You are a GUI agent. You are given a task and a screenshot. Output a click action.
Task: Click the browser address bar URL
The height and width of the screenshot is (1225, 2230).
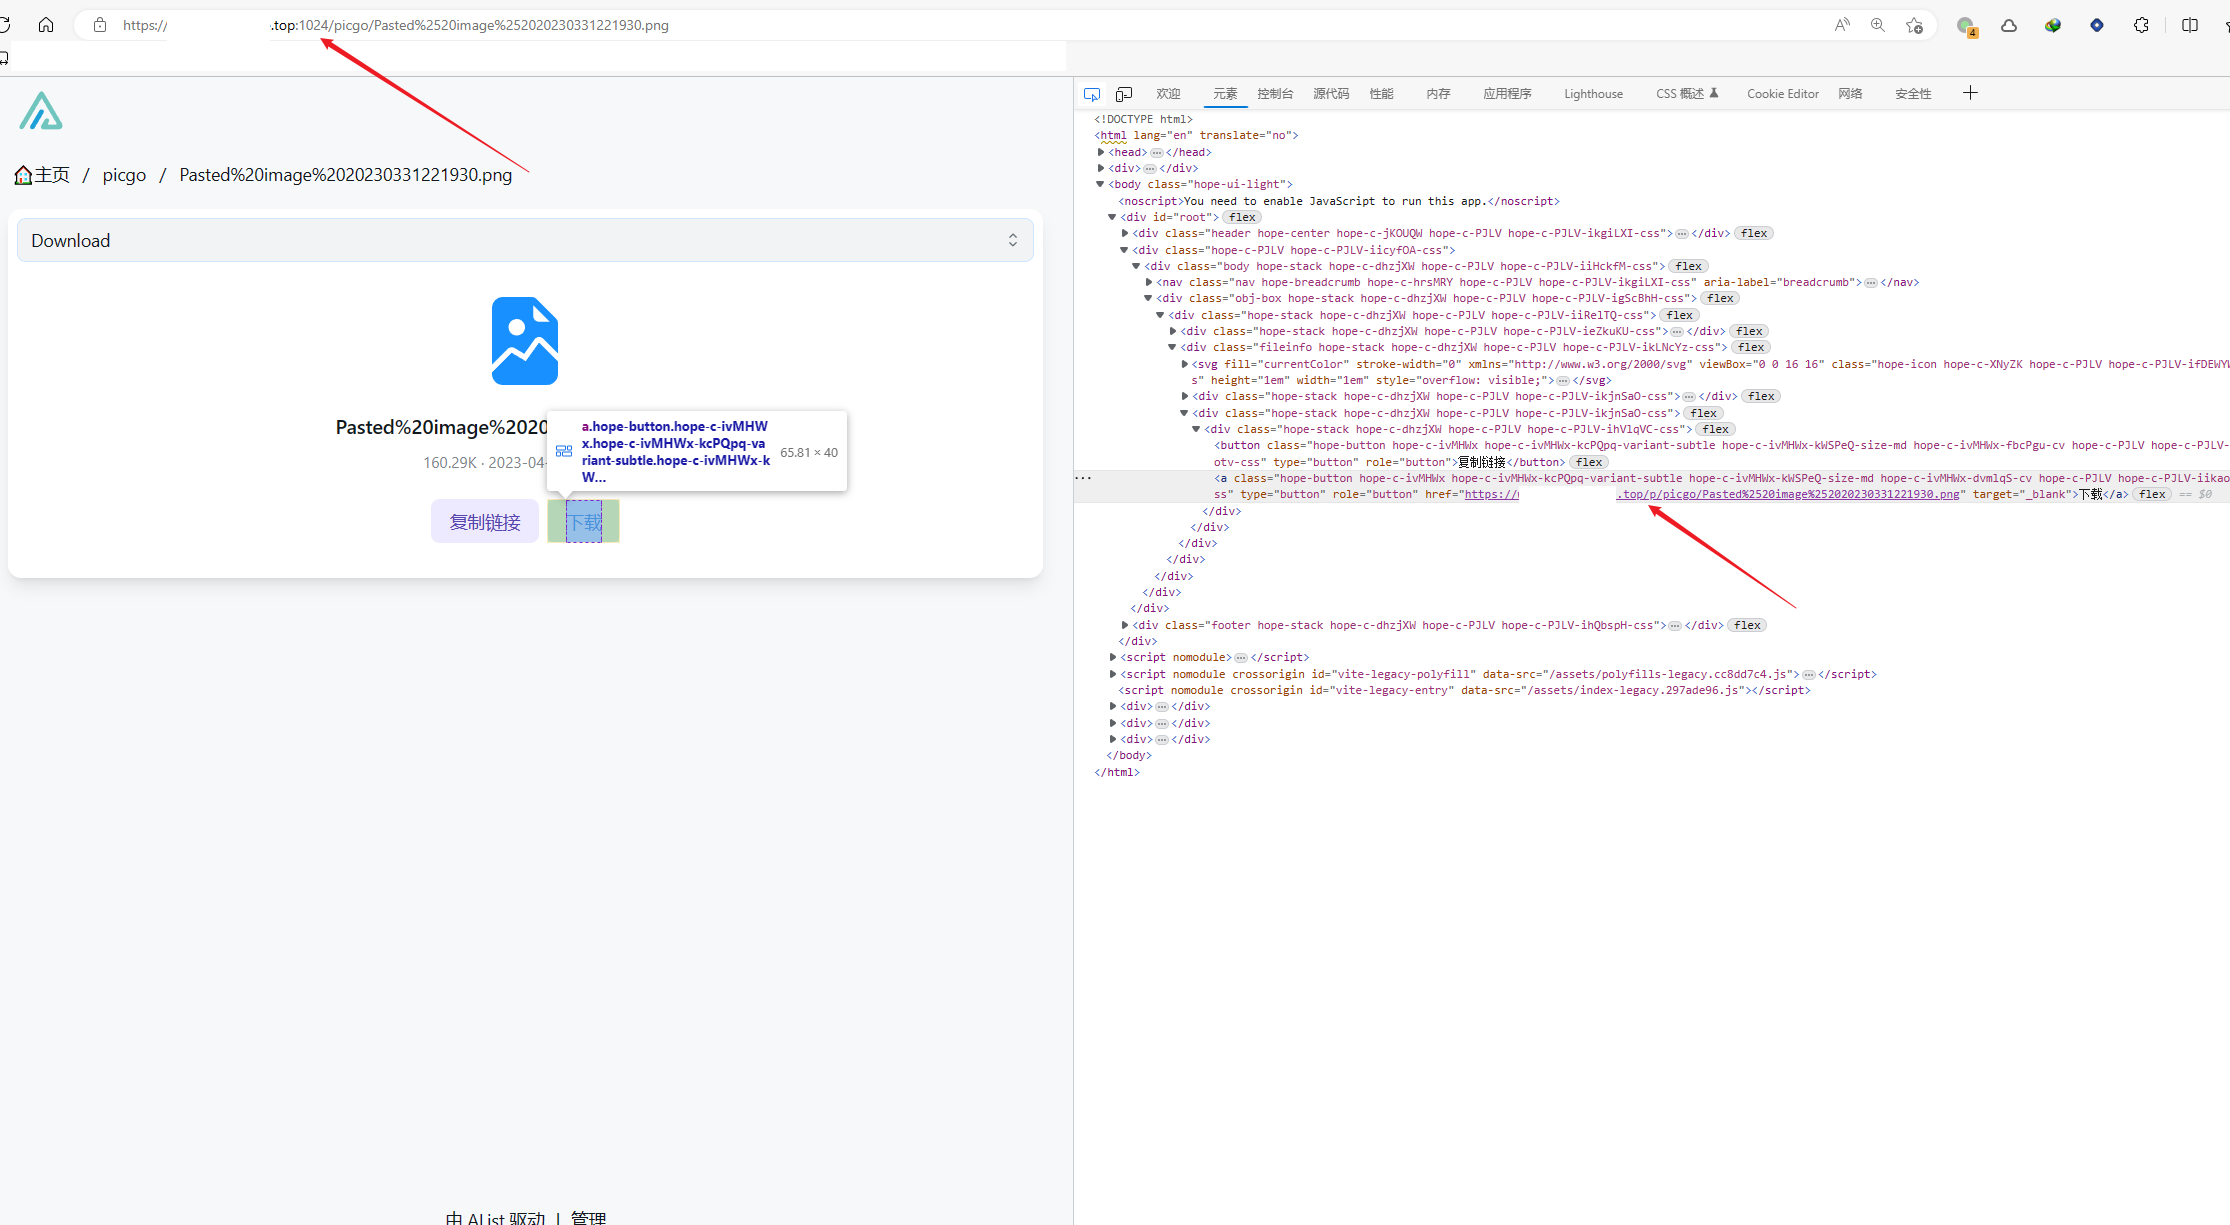coord(395,25)
